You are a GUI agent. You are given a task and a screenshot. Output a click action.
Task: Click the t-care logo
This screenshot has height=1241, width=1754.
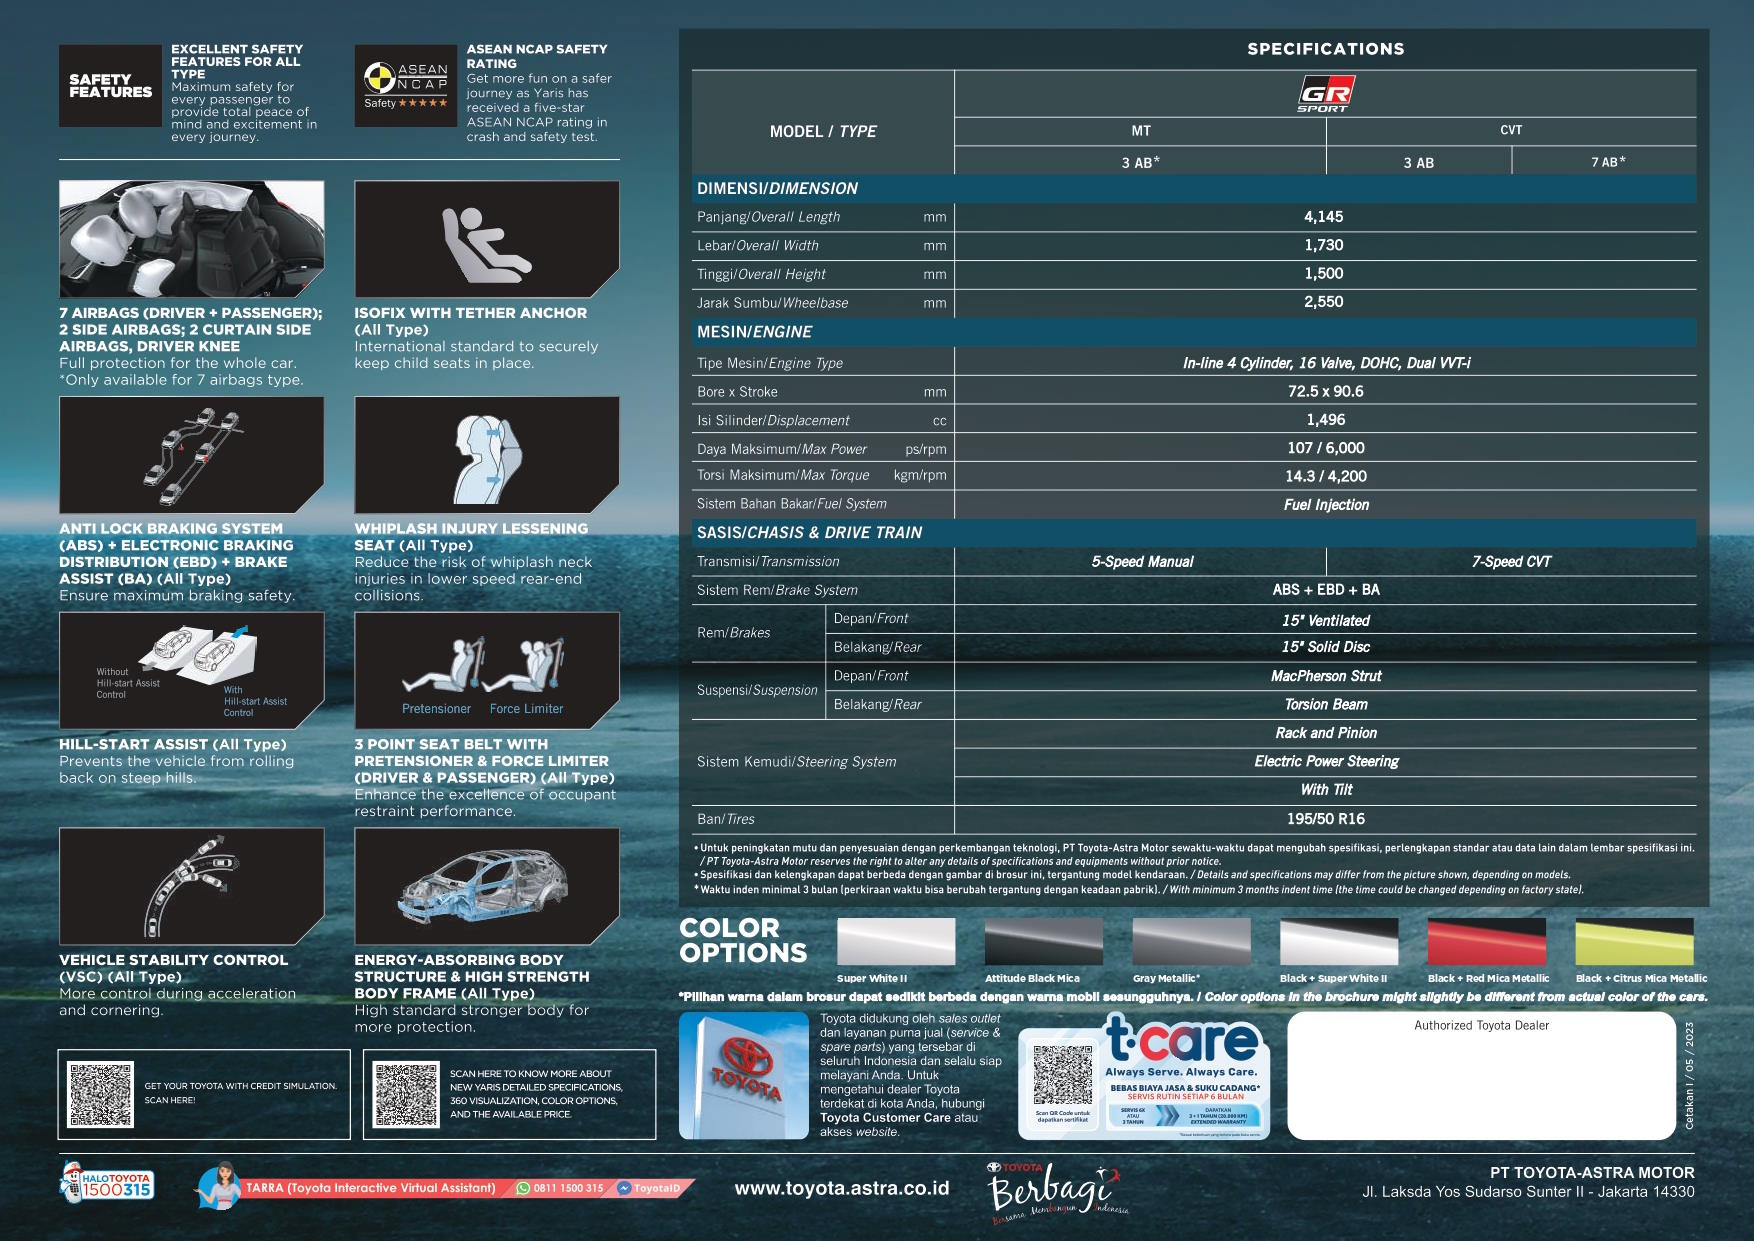tap(1182, 1040)
